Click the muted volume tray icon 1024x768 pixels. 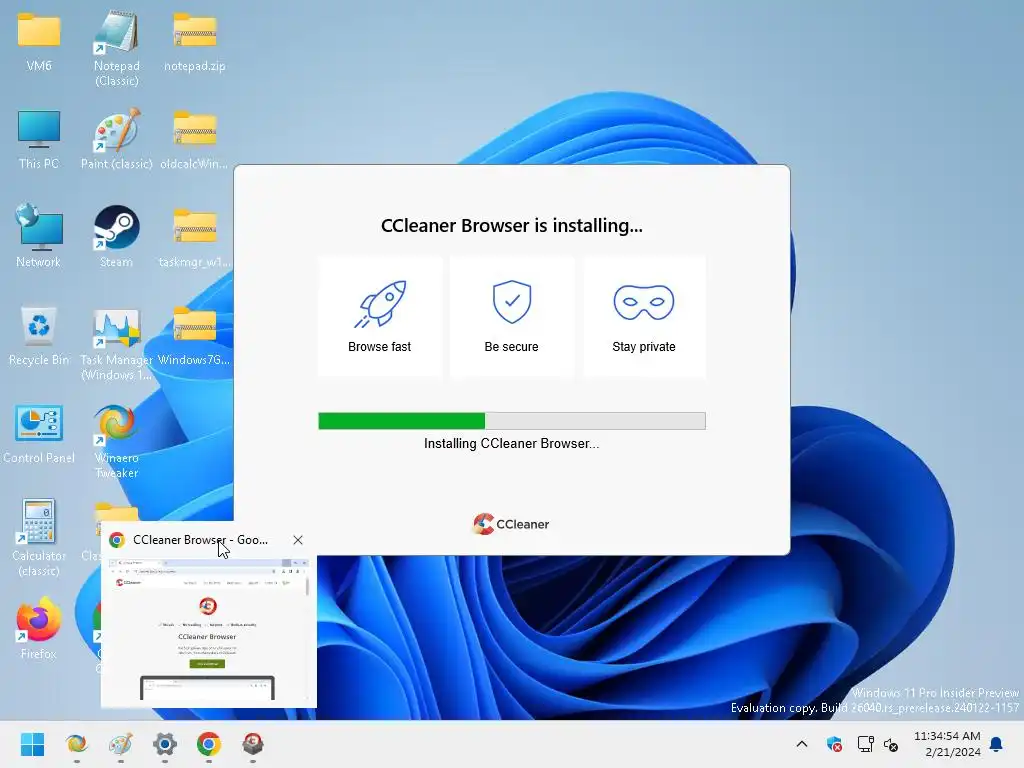coord(891,744)
